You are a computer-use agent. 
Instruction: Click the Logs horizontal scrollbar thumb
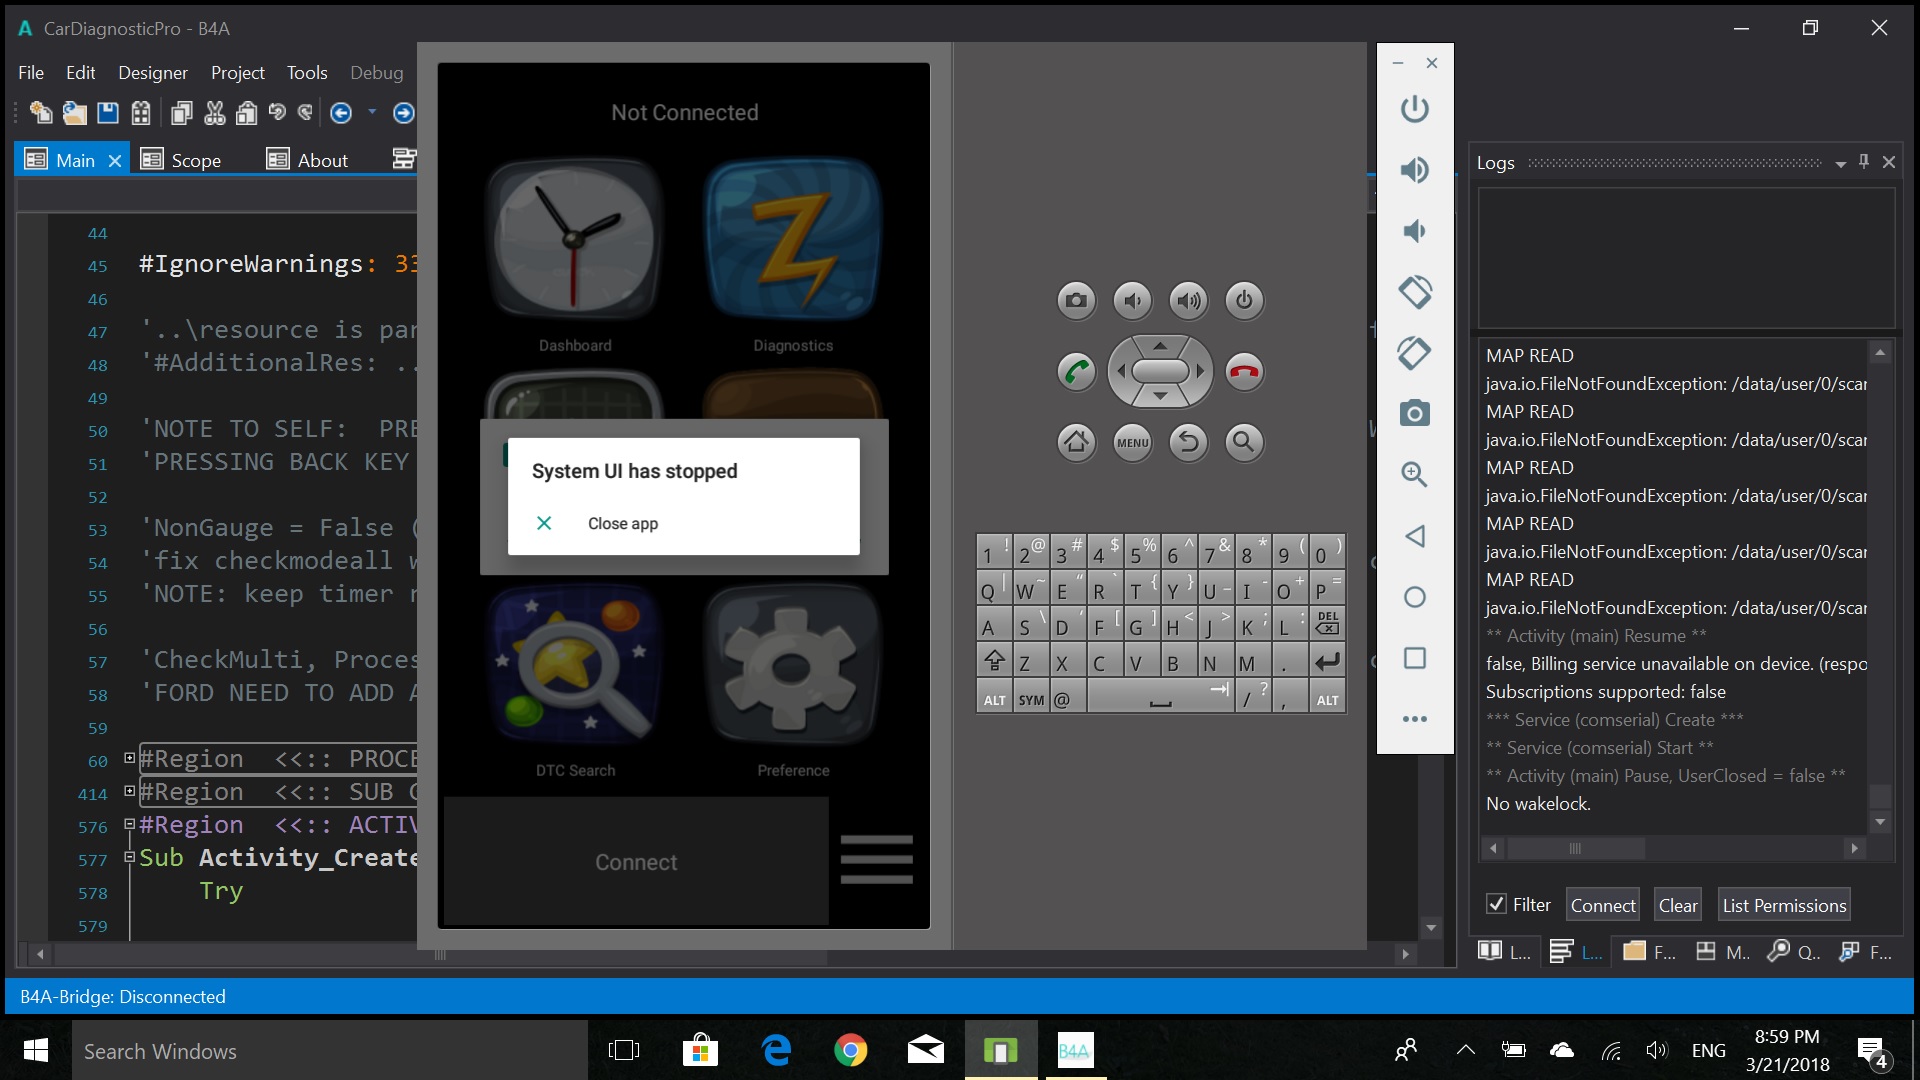coord(1575,848)
